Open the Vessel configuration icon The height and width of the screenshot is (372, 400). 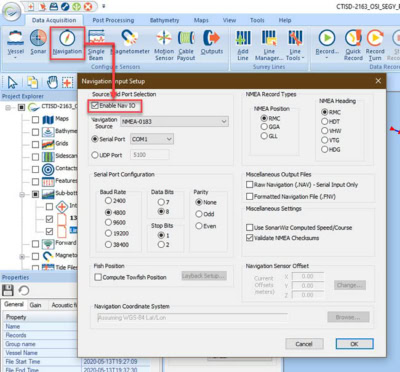15,37
